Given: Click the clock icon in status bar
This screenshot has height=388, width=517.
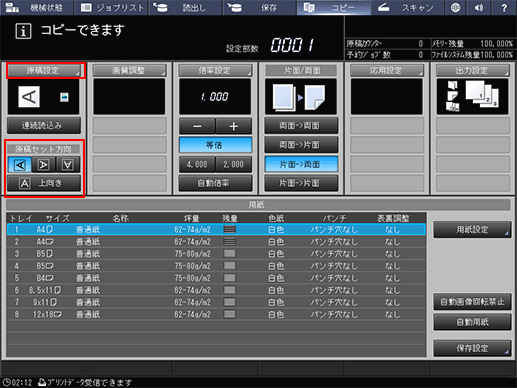Looking at the screenshot, I should coord(6,382).
